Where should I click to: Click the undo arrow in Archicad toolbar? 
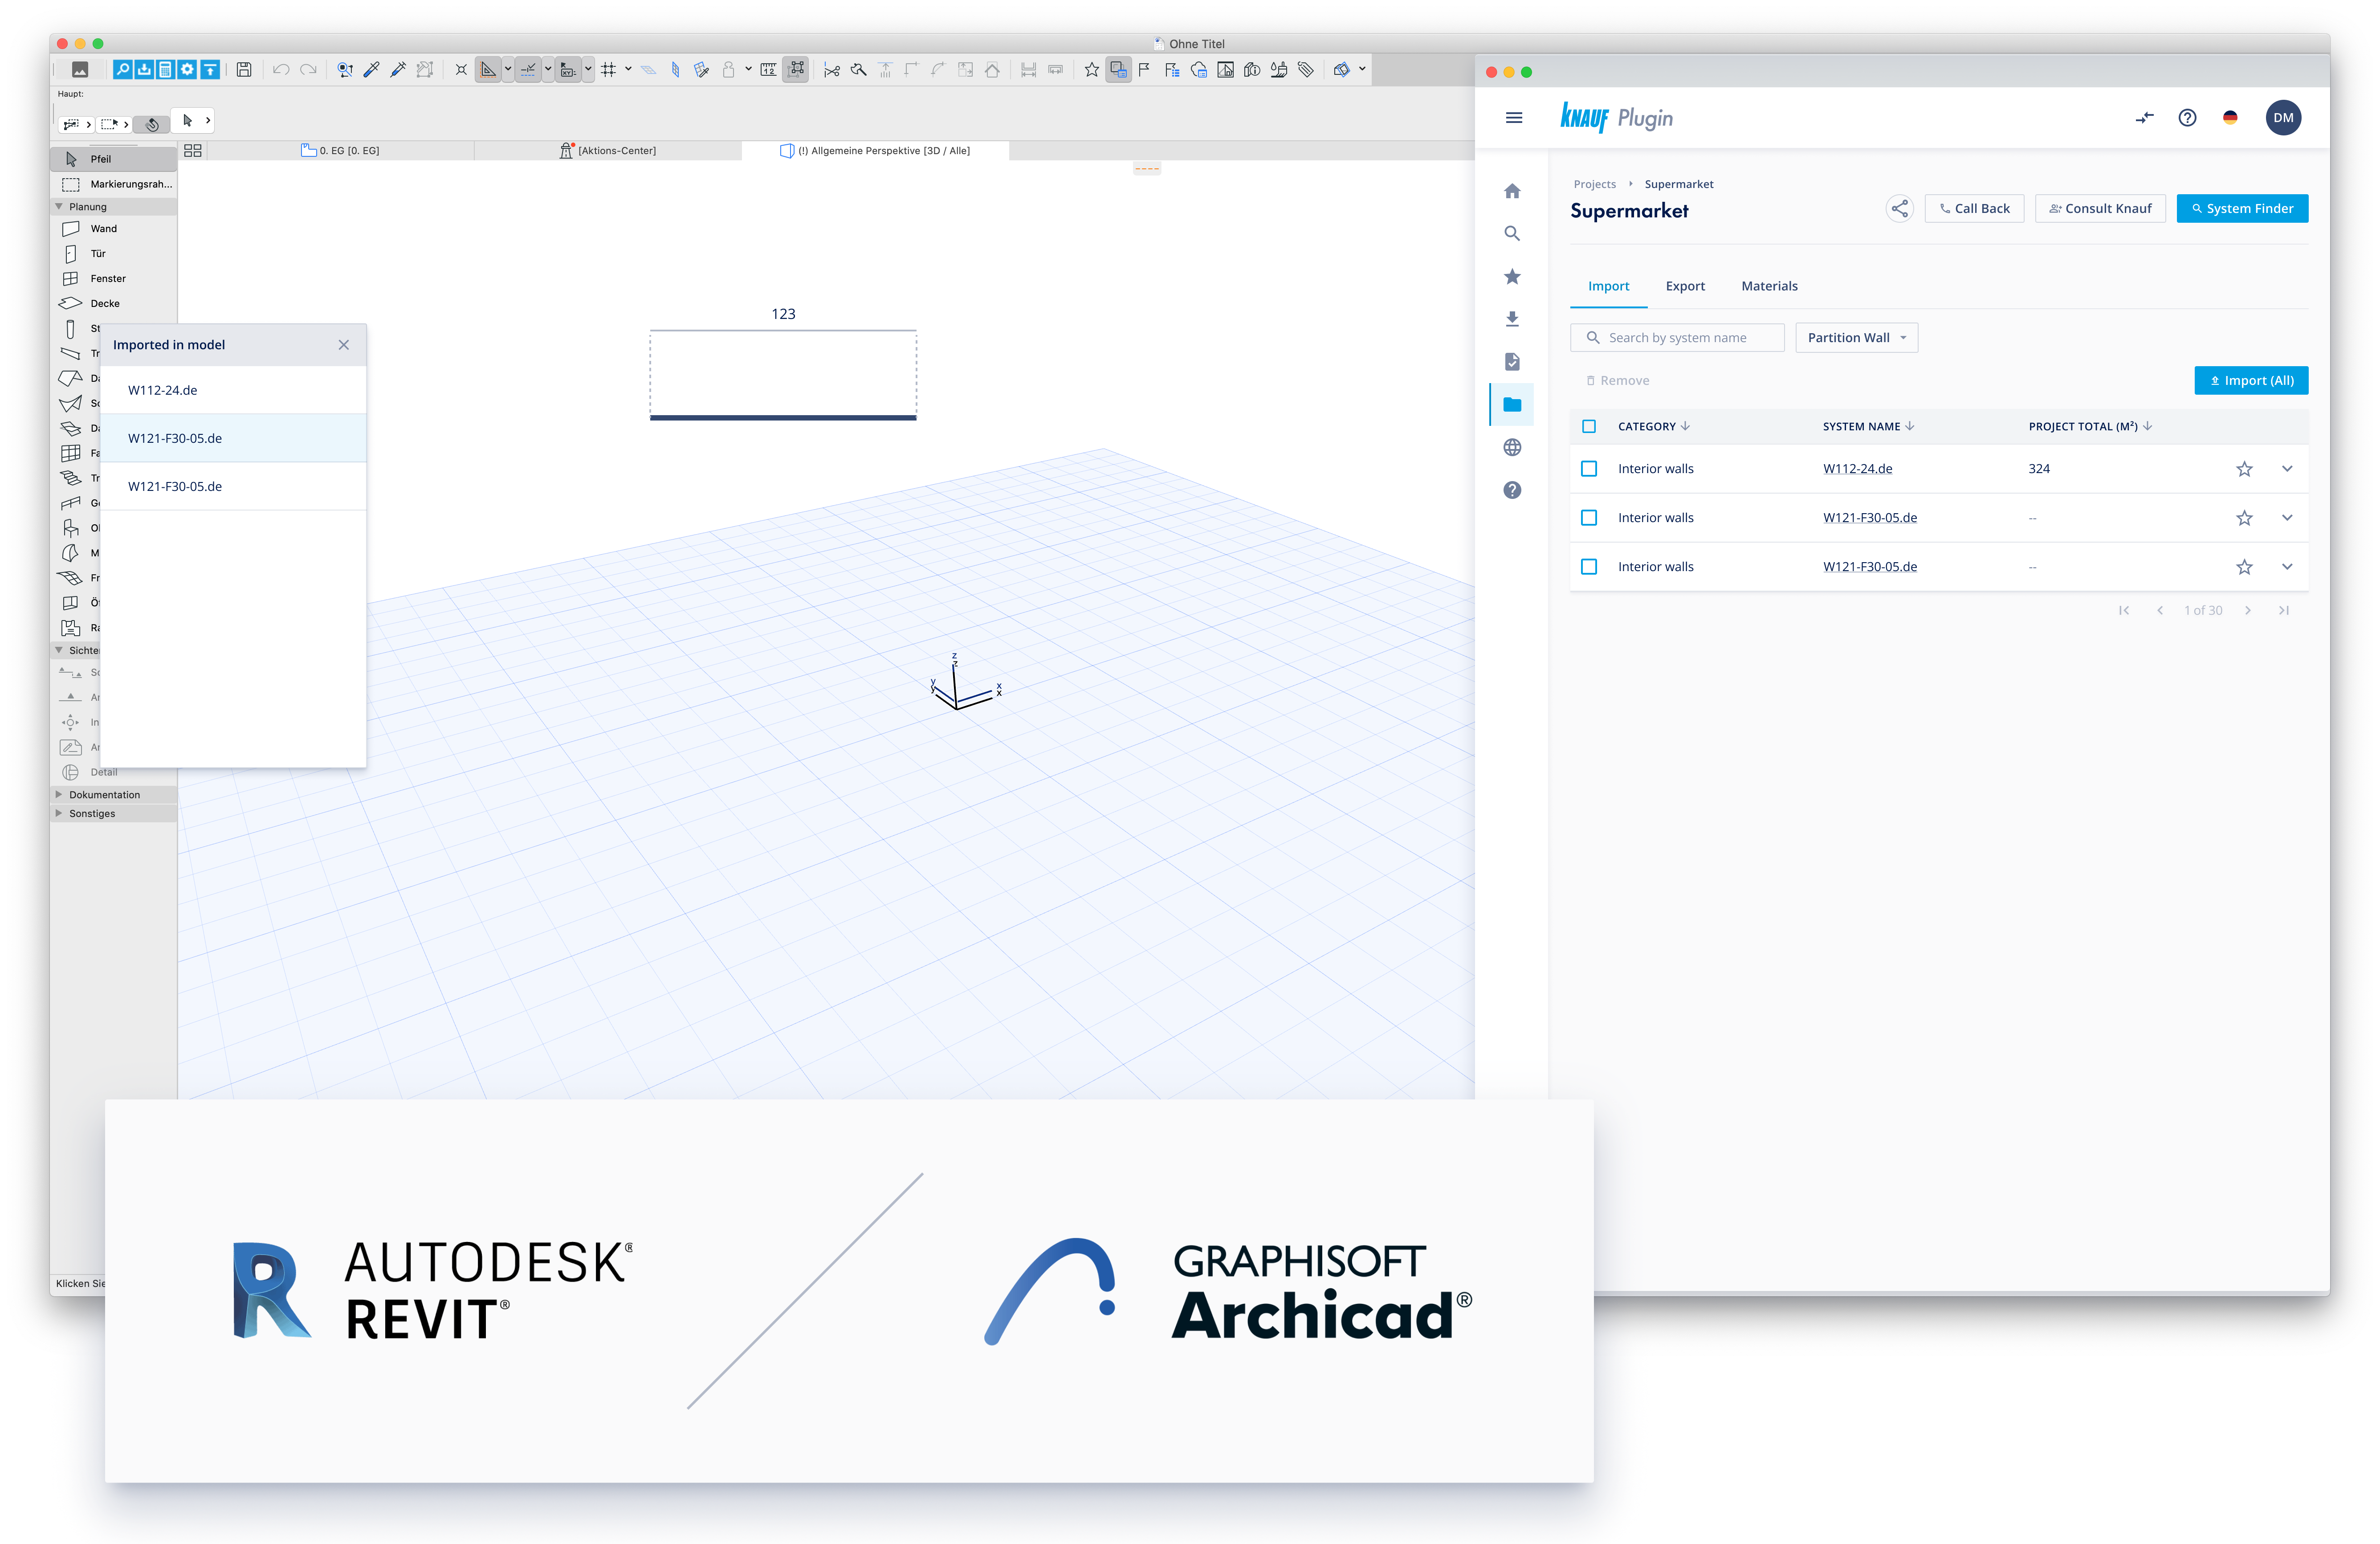pos(281,70)
